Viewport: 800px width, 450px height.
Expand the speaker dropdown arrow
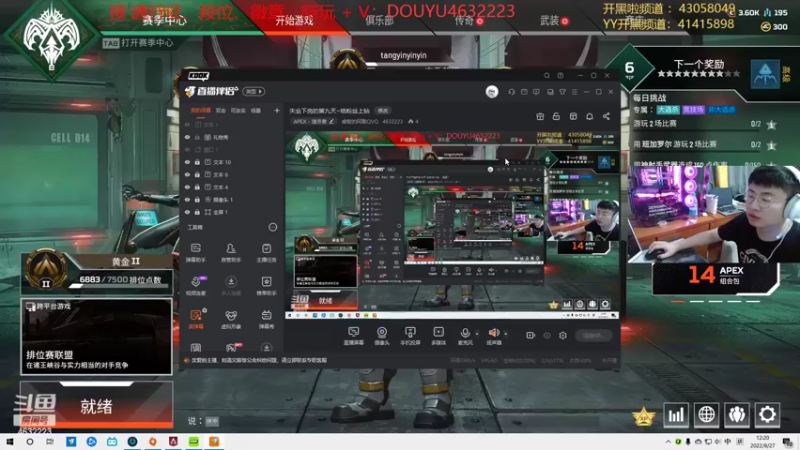click(506, 334)
